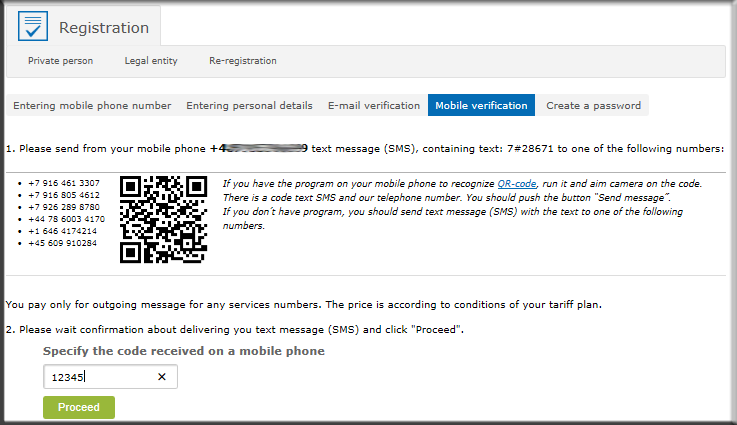Select the E-mail verification step
The width and height of the screenshot is (737, 425).
(374, 105)
